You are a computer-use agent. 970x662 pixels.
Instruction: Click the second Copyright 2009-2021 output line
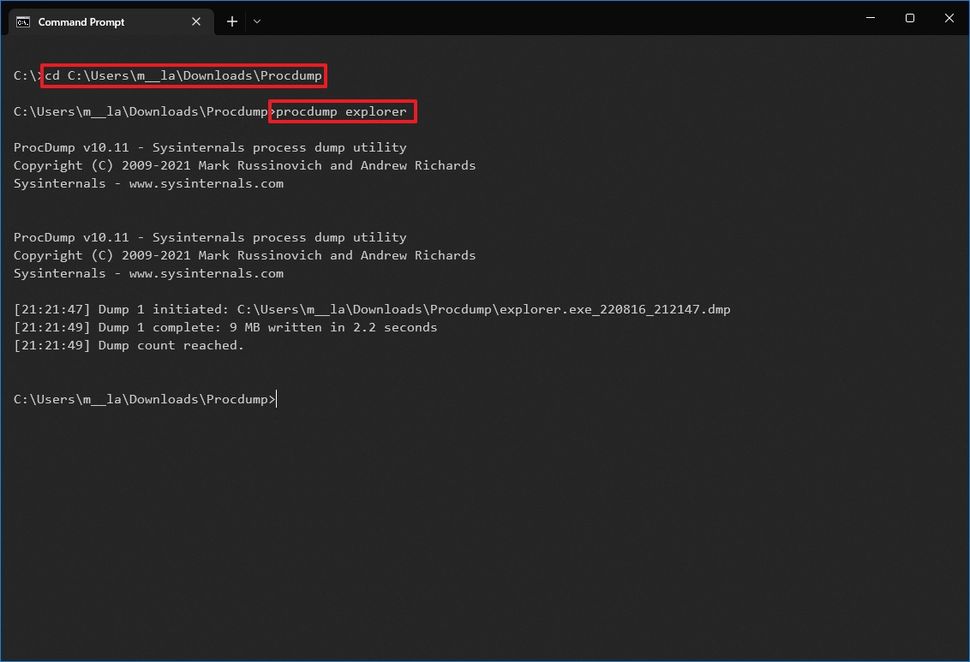point(245,255)
